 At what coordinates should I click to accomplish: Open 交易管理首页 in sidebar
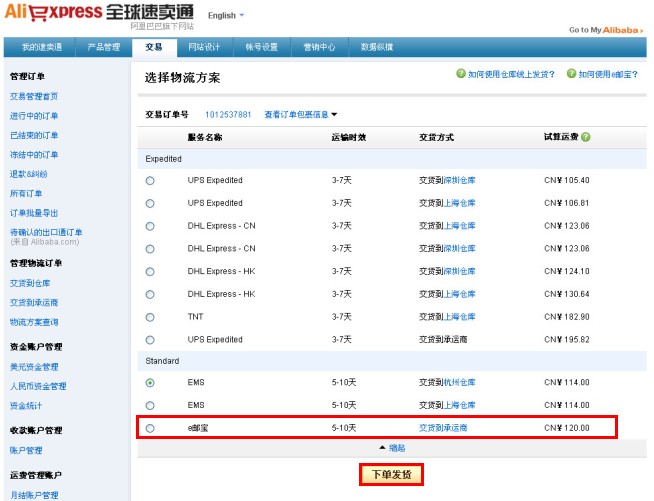coord(34,96)
